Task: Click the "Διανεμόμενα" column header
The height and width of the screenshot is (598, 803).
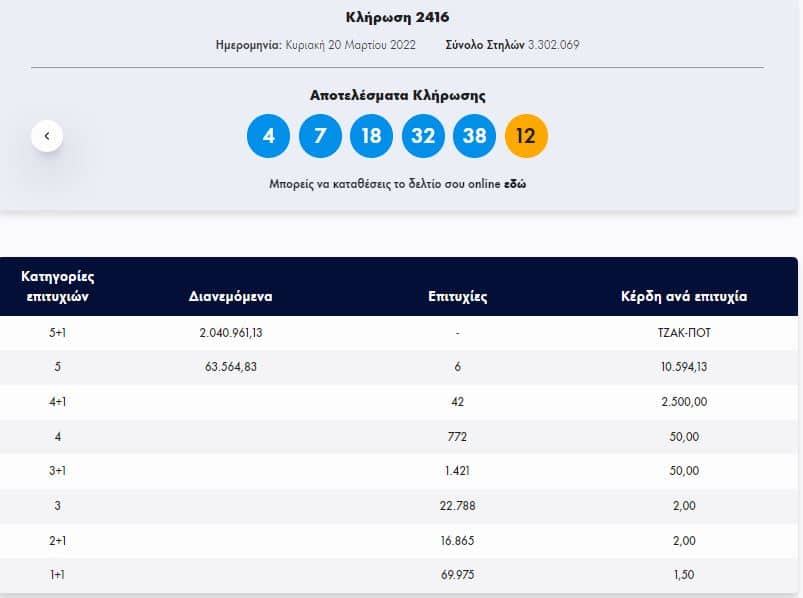Action: click(230, 297)
